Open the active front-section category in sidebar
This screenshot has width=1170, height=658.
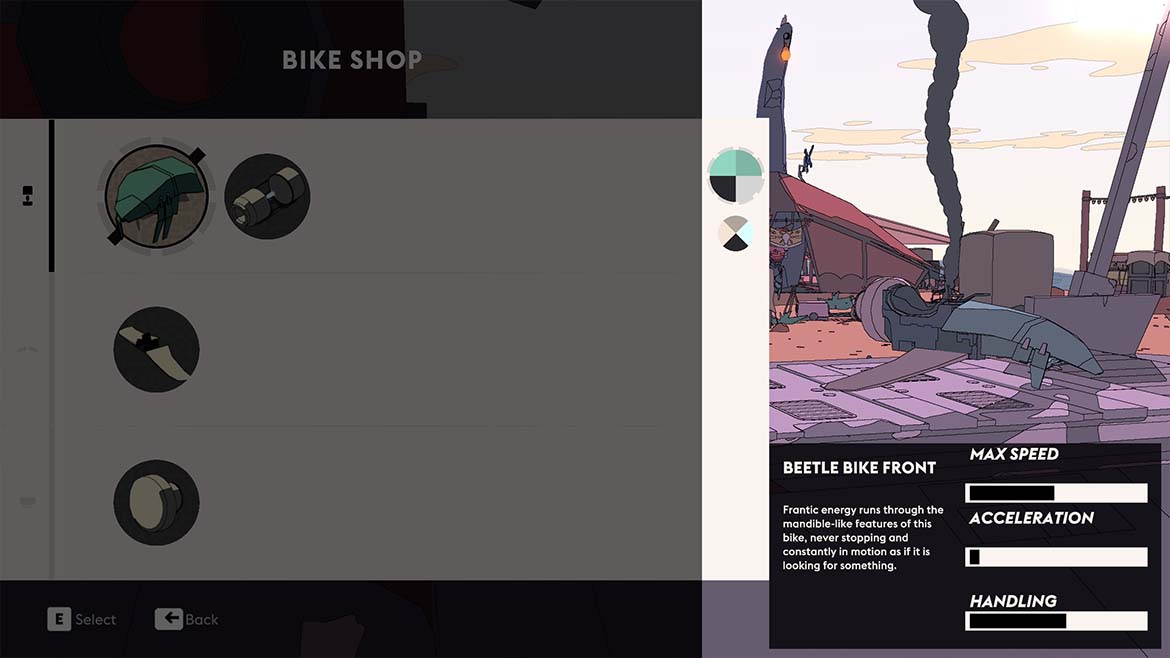coord(28,195)
